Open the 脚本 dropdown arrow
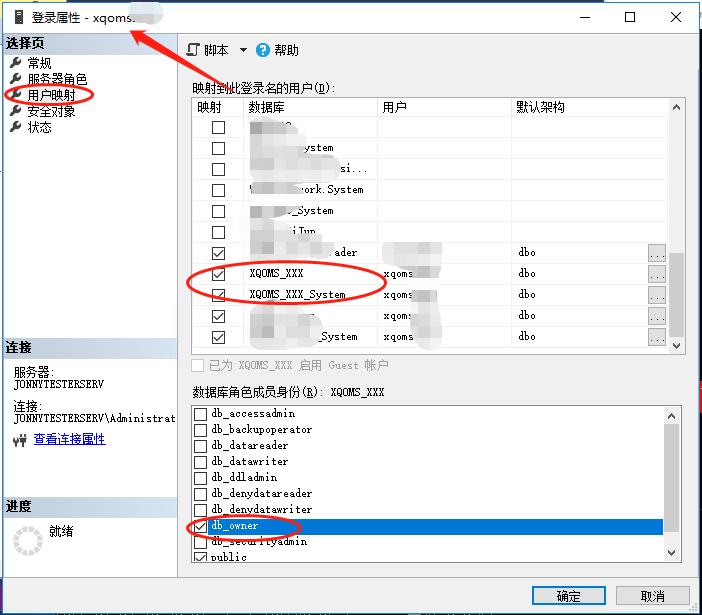This screenshot has width=702, height=615. pyautogui.click(x=243, y=50)
